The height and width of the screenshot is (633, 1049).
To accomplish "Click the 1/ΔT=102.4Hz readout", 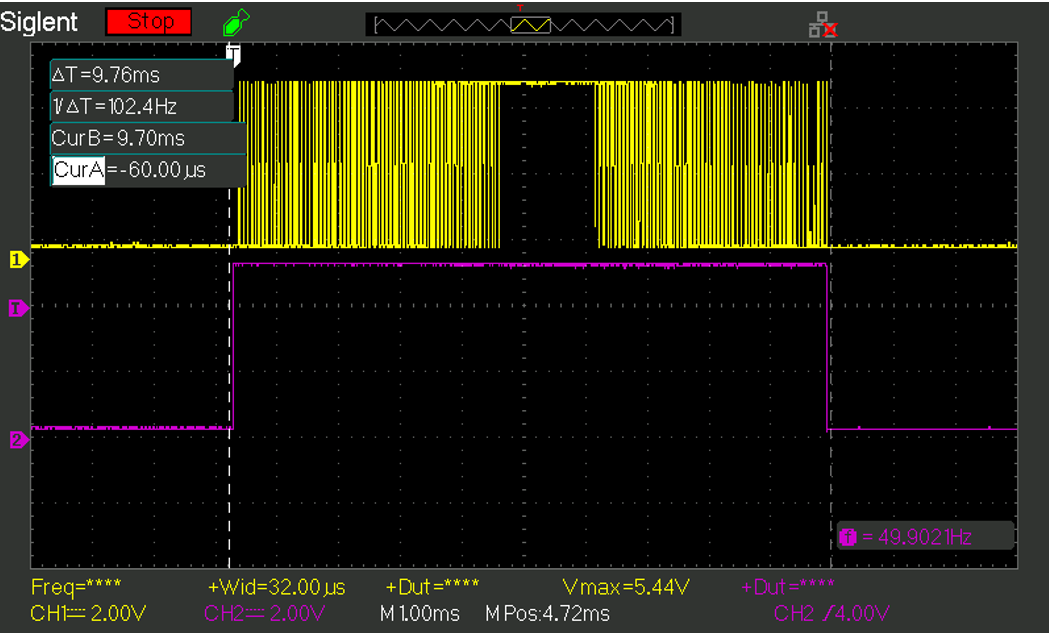I will point(142,106).
